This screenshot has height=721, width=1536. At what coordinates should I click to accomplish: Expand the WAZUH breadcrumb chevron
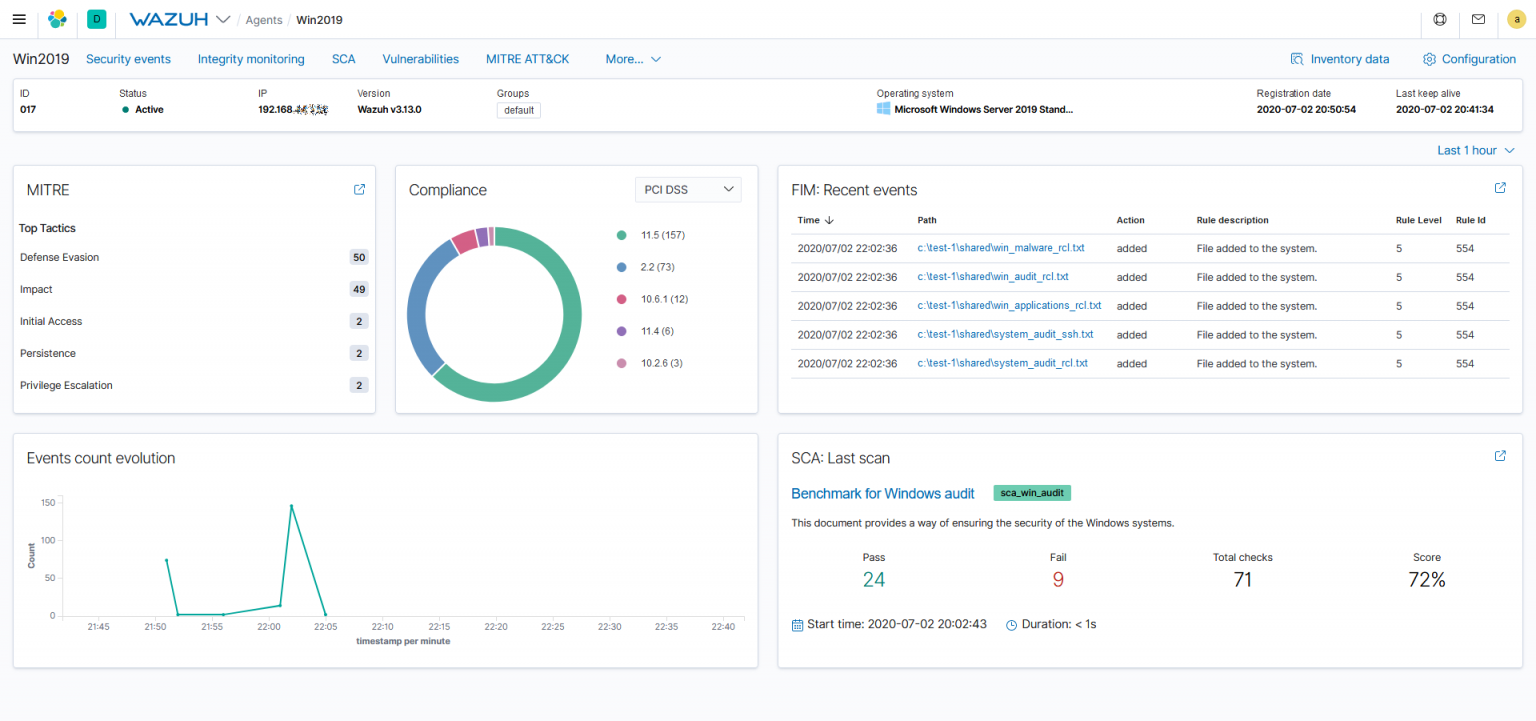[222, 19]
